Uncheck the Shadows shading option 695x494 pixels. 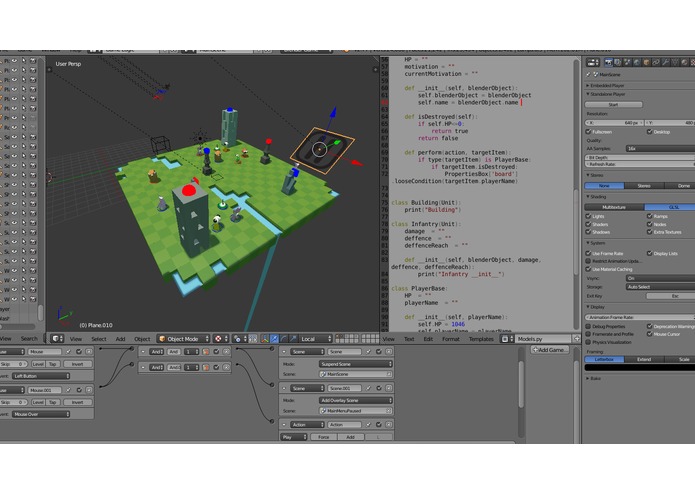pyautogui.click(x=589, y=232)
